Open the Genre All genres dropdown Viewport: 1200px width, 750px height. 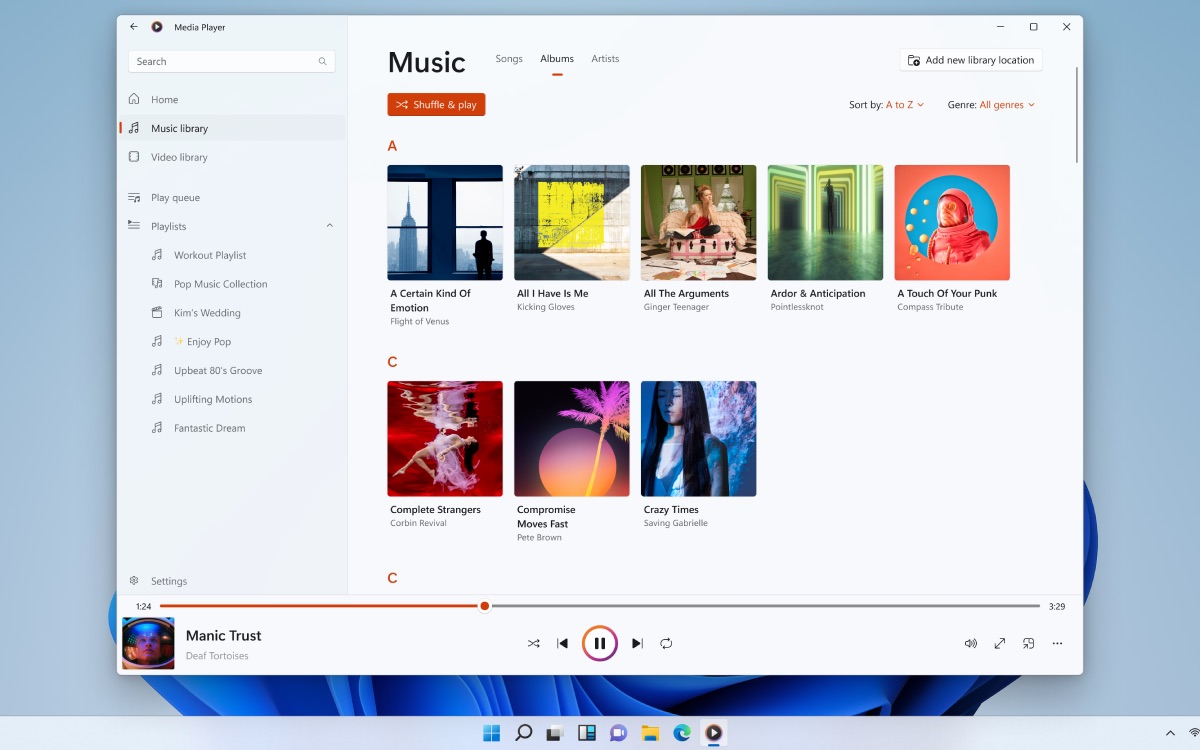coord(1006,105)
